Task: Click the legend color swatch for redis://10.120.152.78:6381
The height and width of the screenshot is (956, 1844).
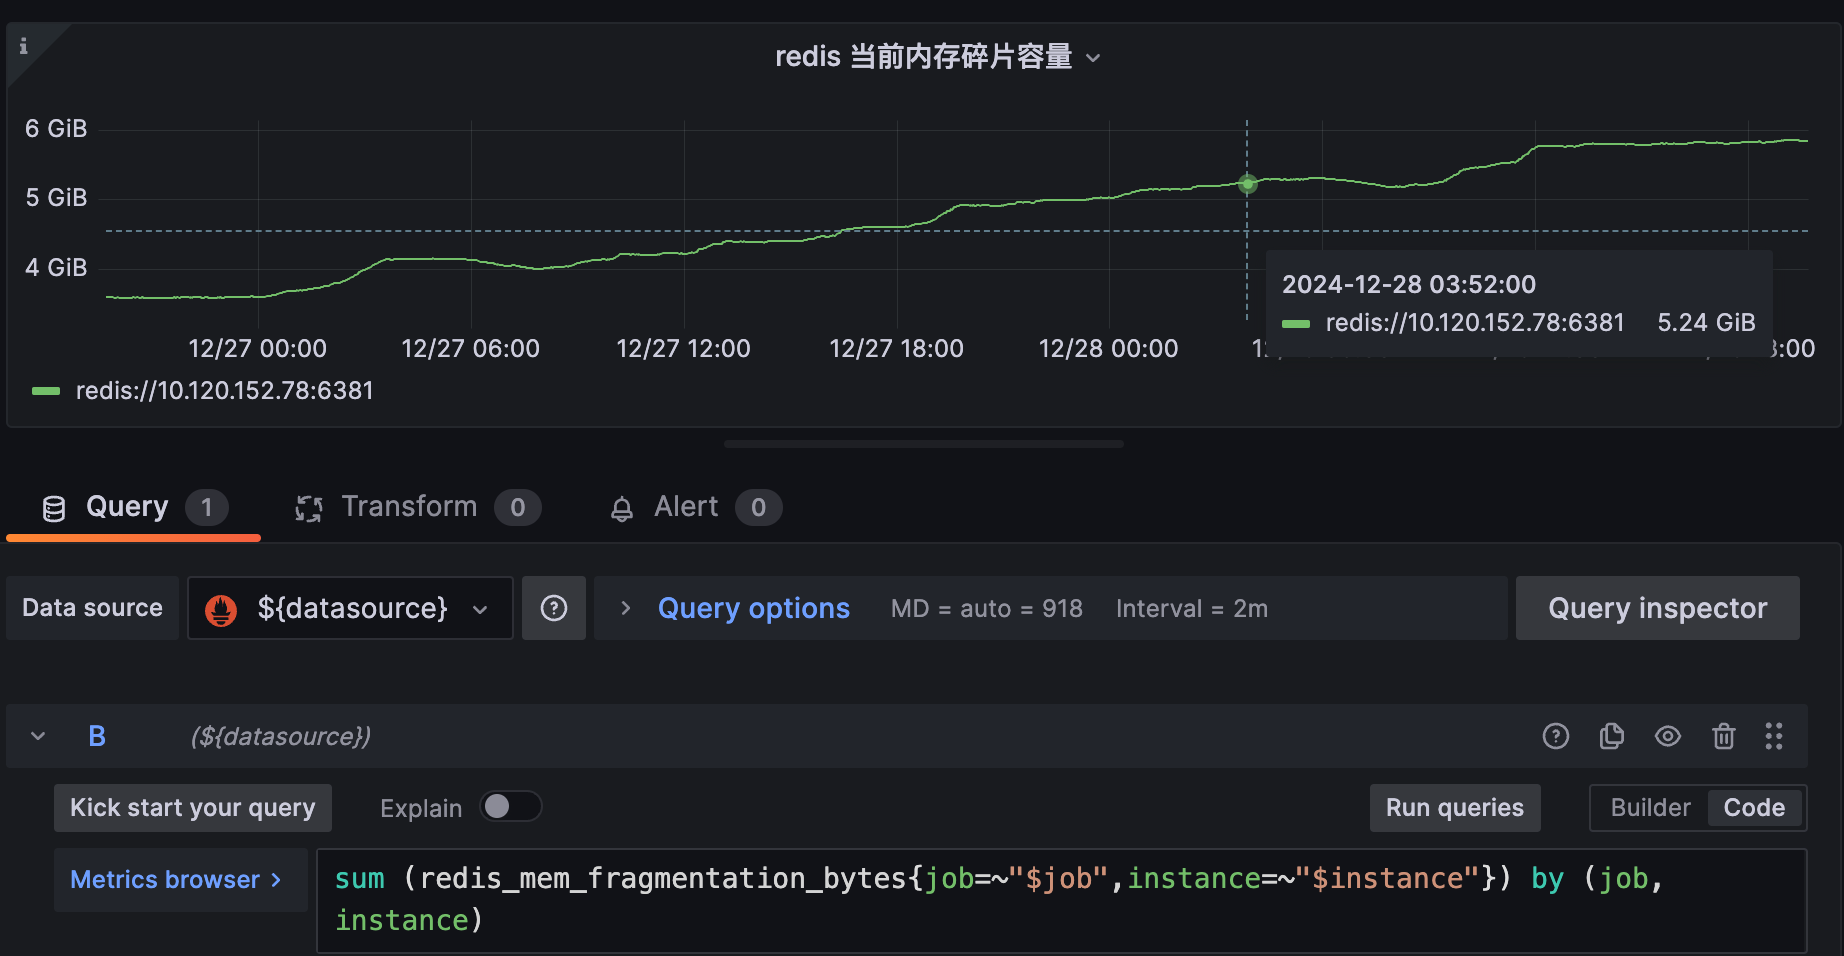Action: coord(44,391)
